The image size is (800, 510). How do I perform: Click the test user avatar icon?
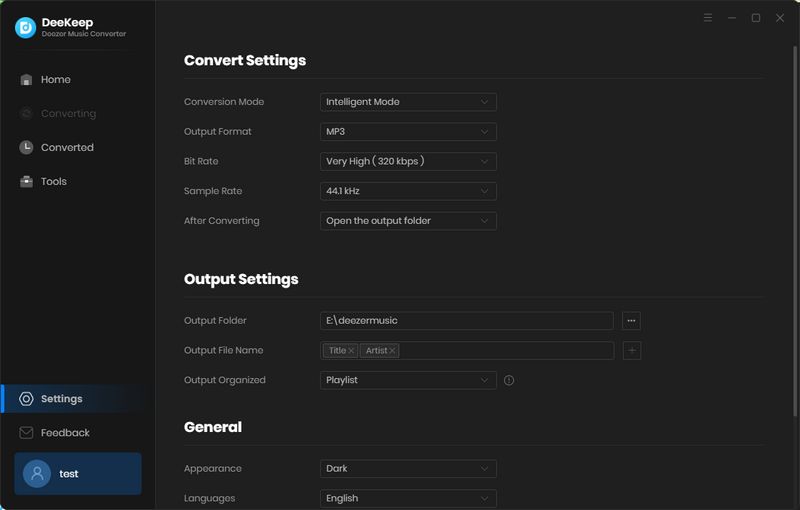(37, 474)
